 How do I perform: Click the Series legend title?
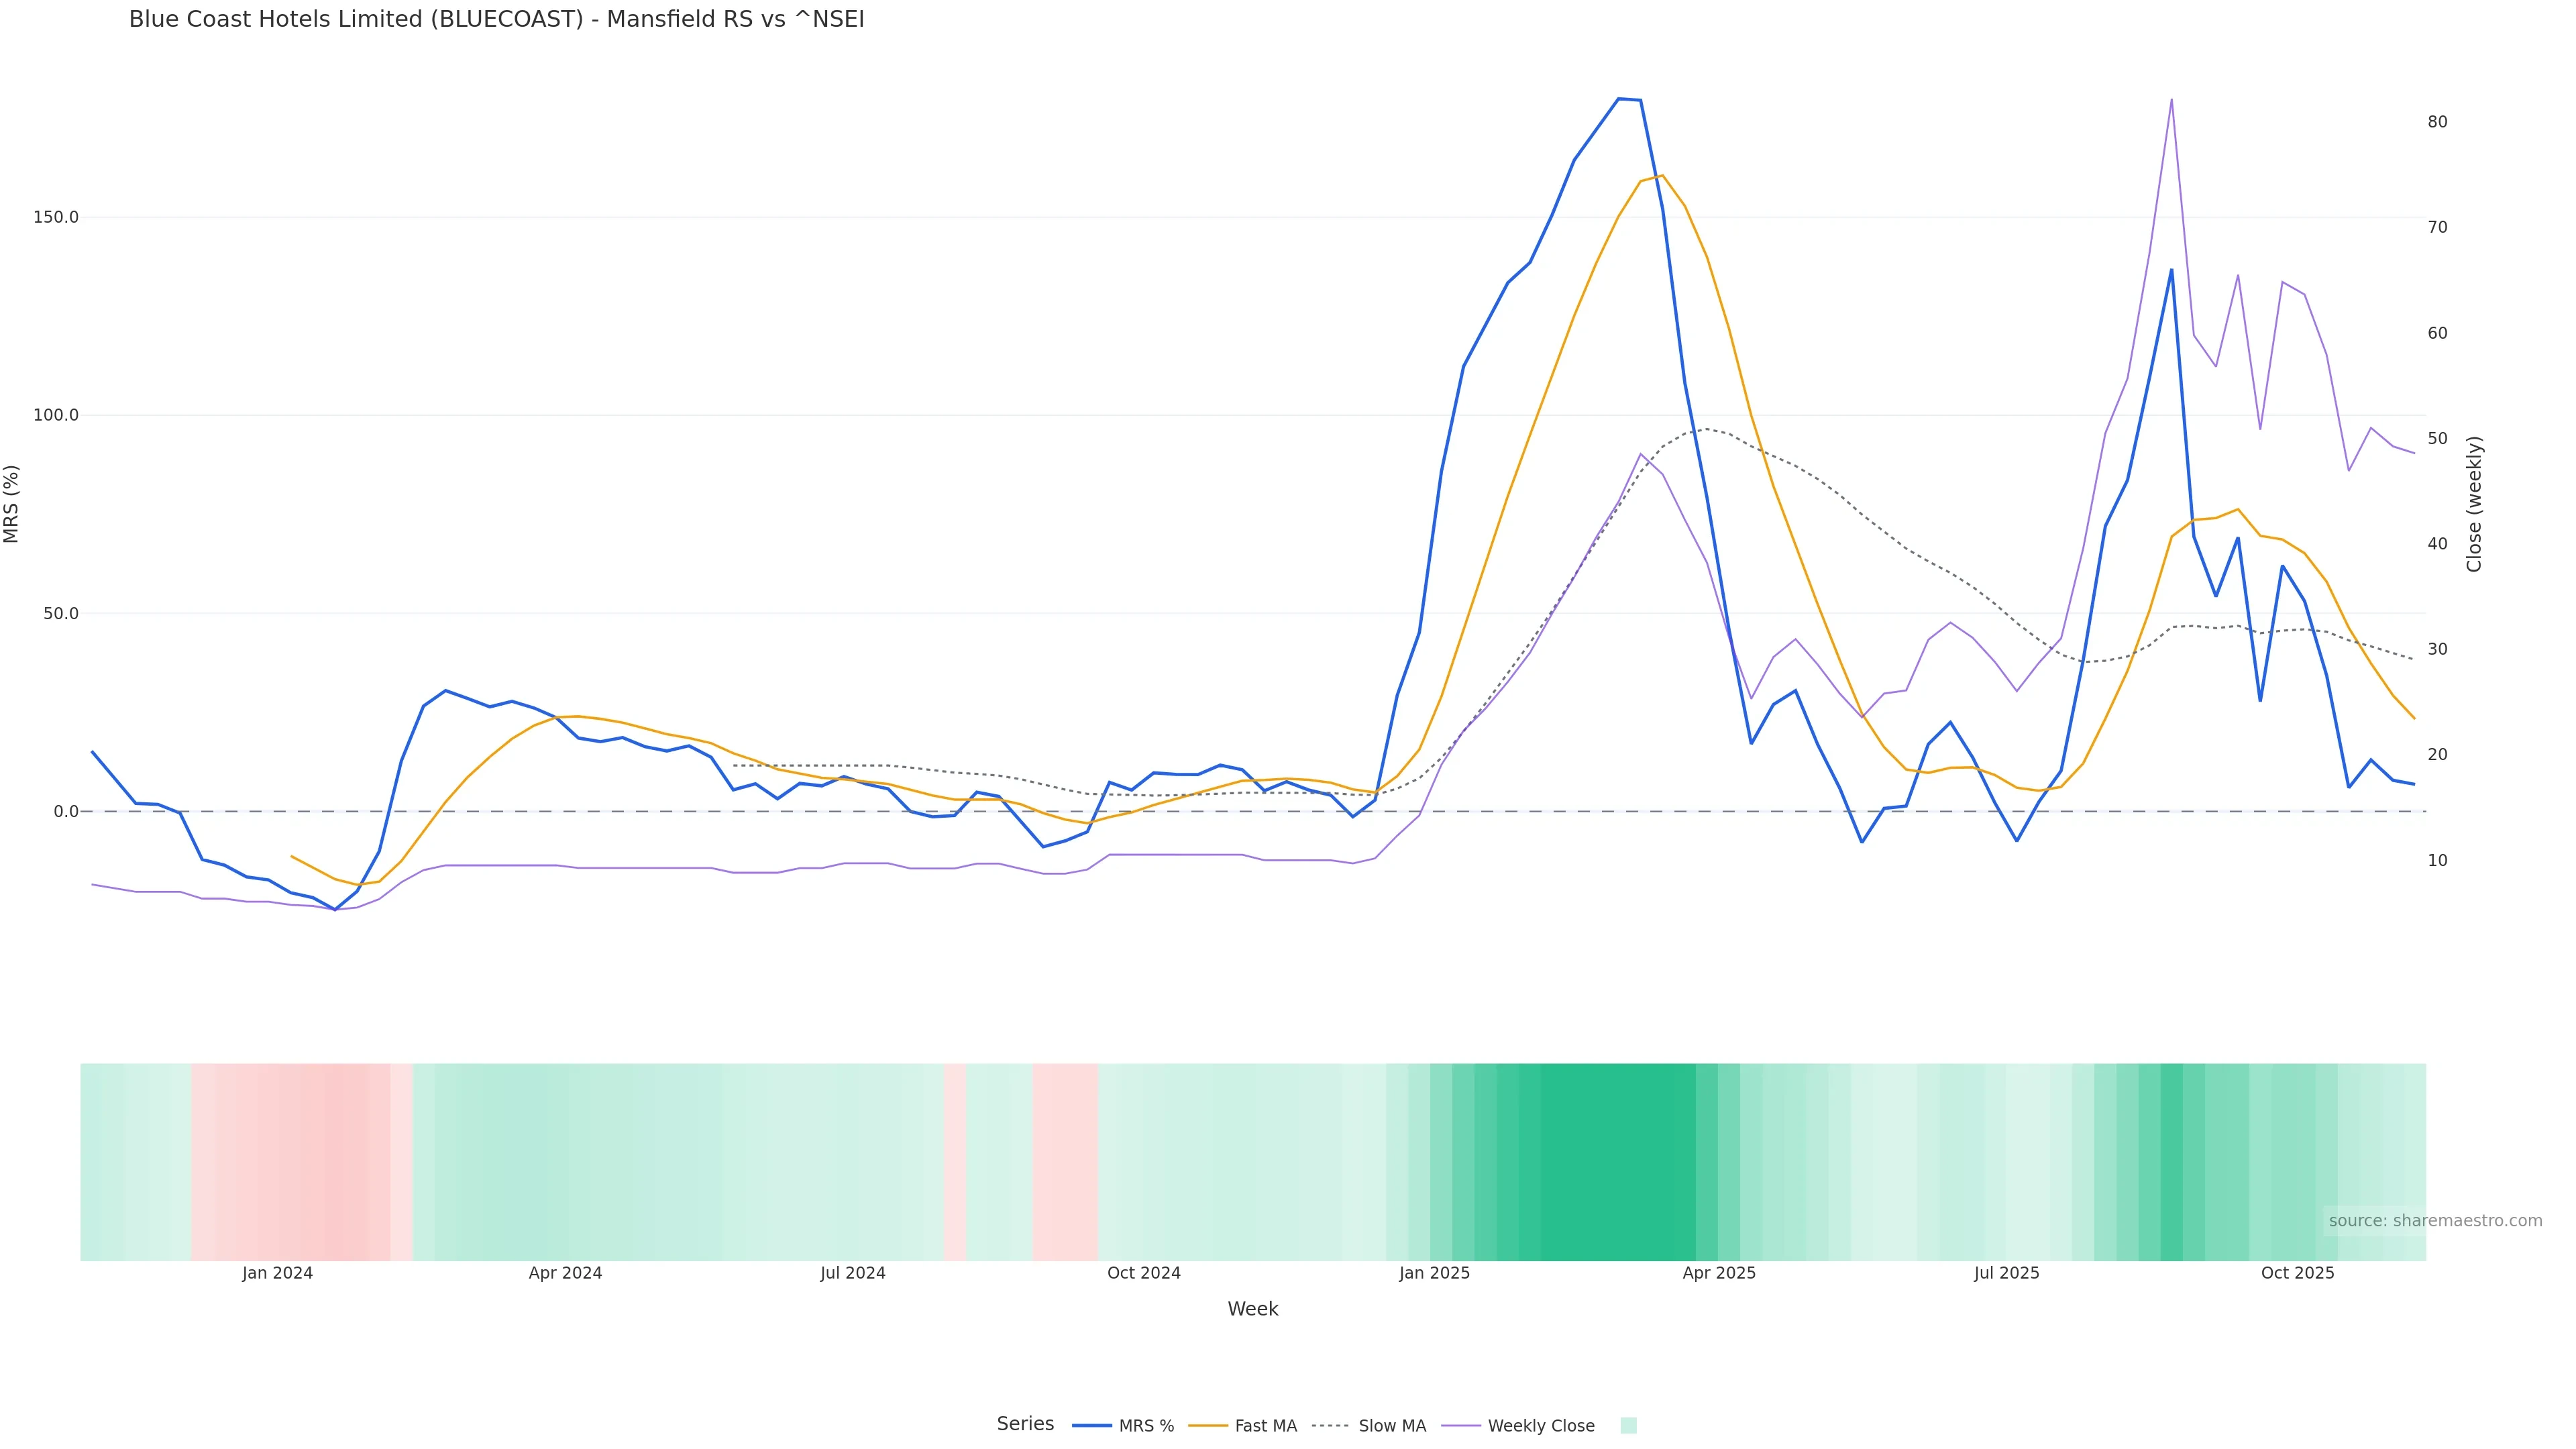[1025, 1424]
